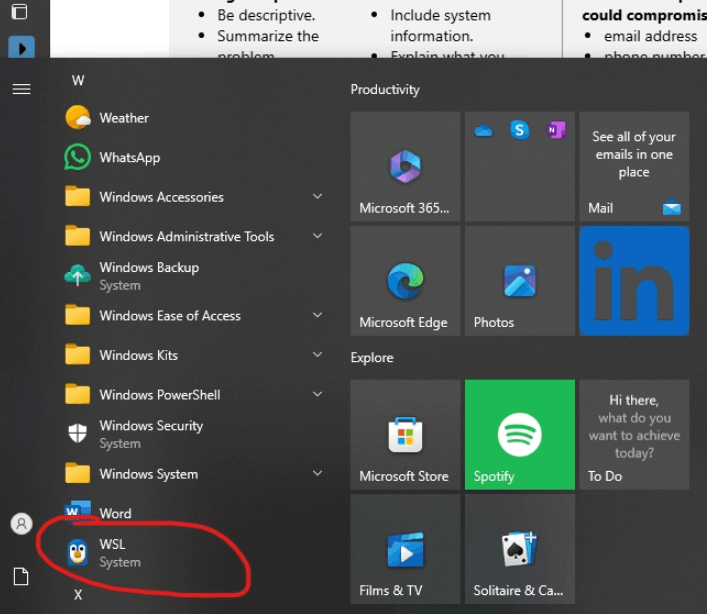Expand the Start hamburger menu
707x614 pixels.
(21, 89)
